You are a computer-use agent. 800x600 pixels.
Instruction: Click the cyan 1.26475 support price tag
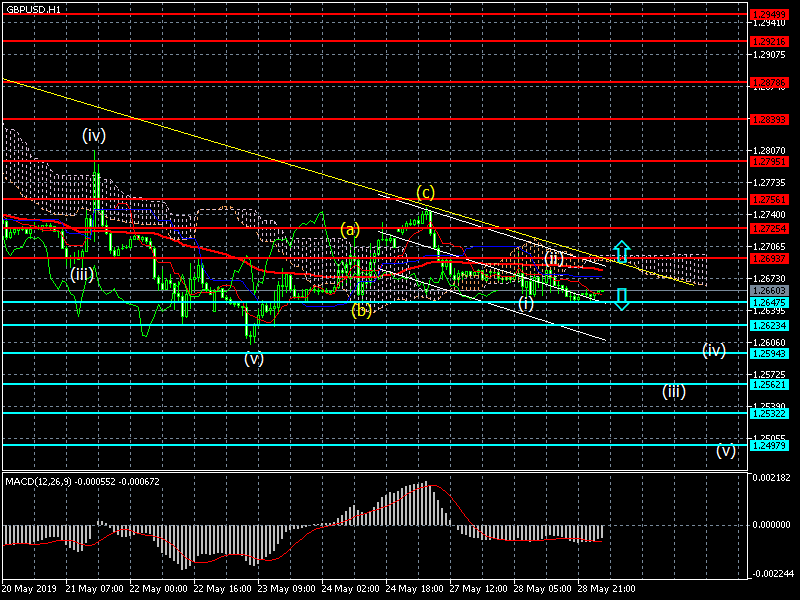tap(770, 301)
